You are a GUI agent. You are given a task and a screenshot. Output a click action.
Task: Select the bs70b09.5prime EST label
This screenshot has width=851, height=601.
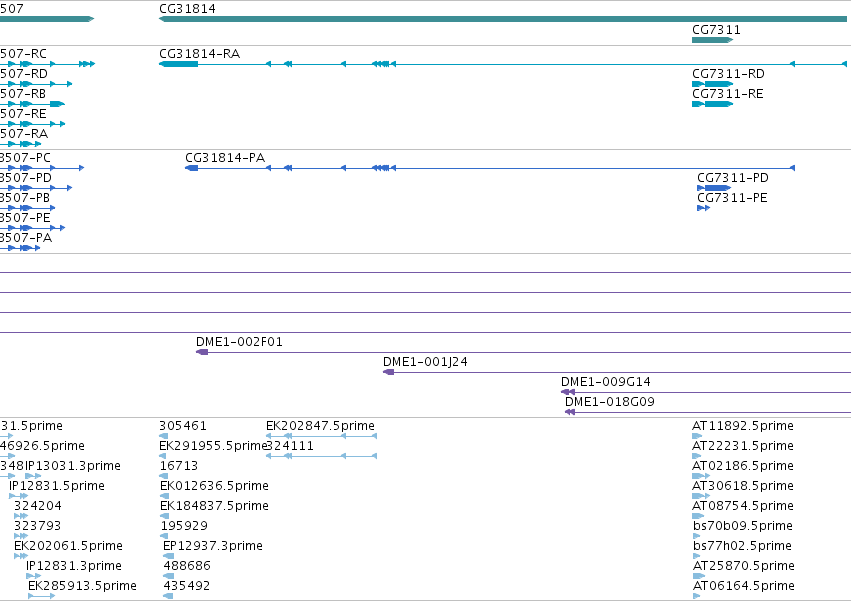click(742, 526)
